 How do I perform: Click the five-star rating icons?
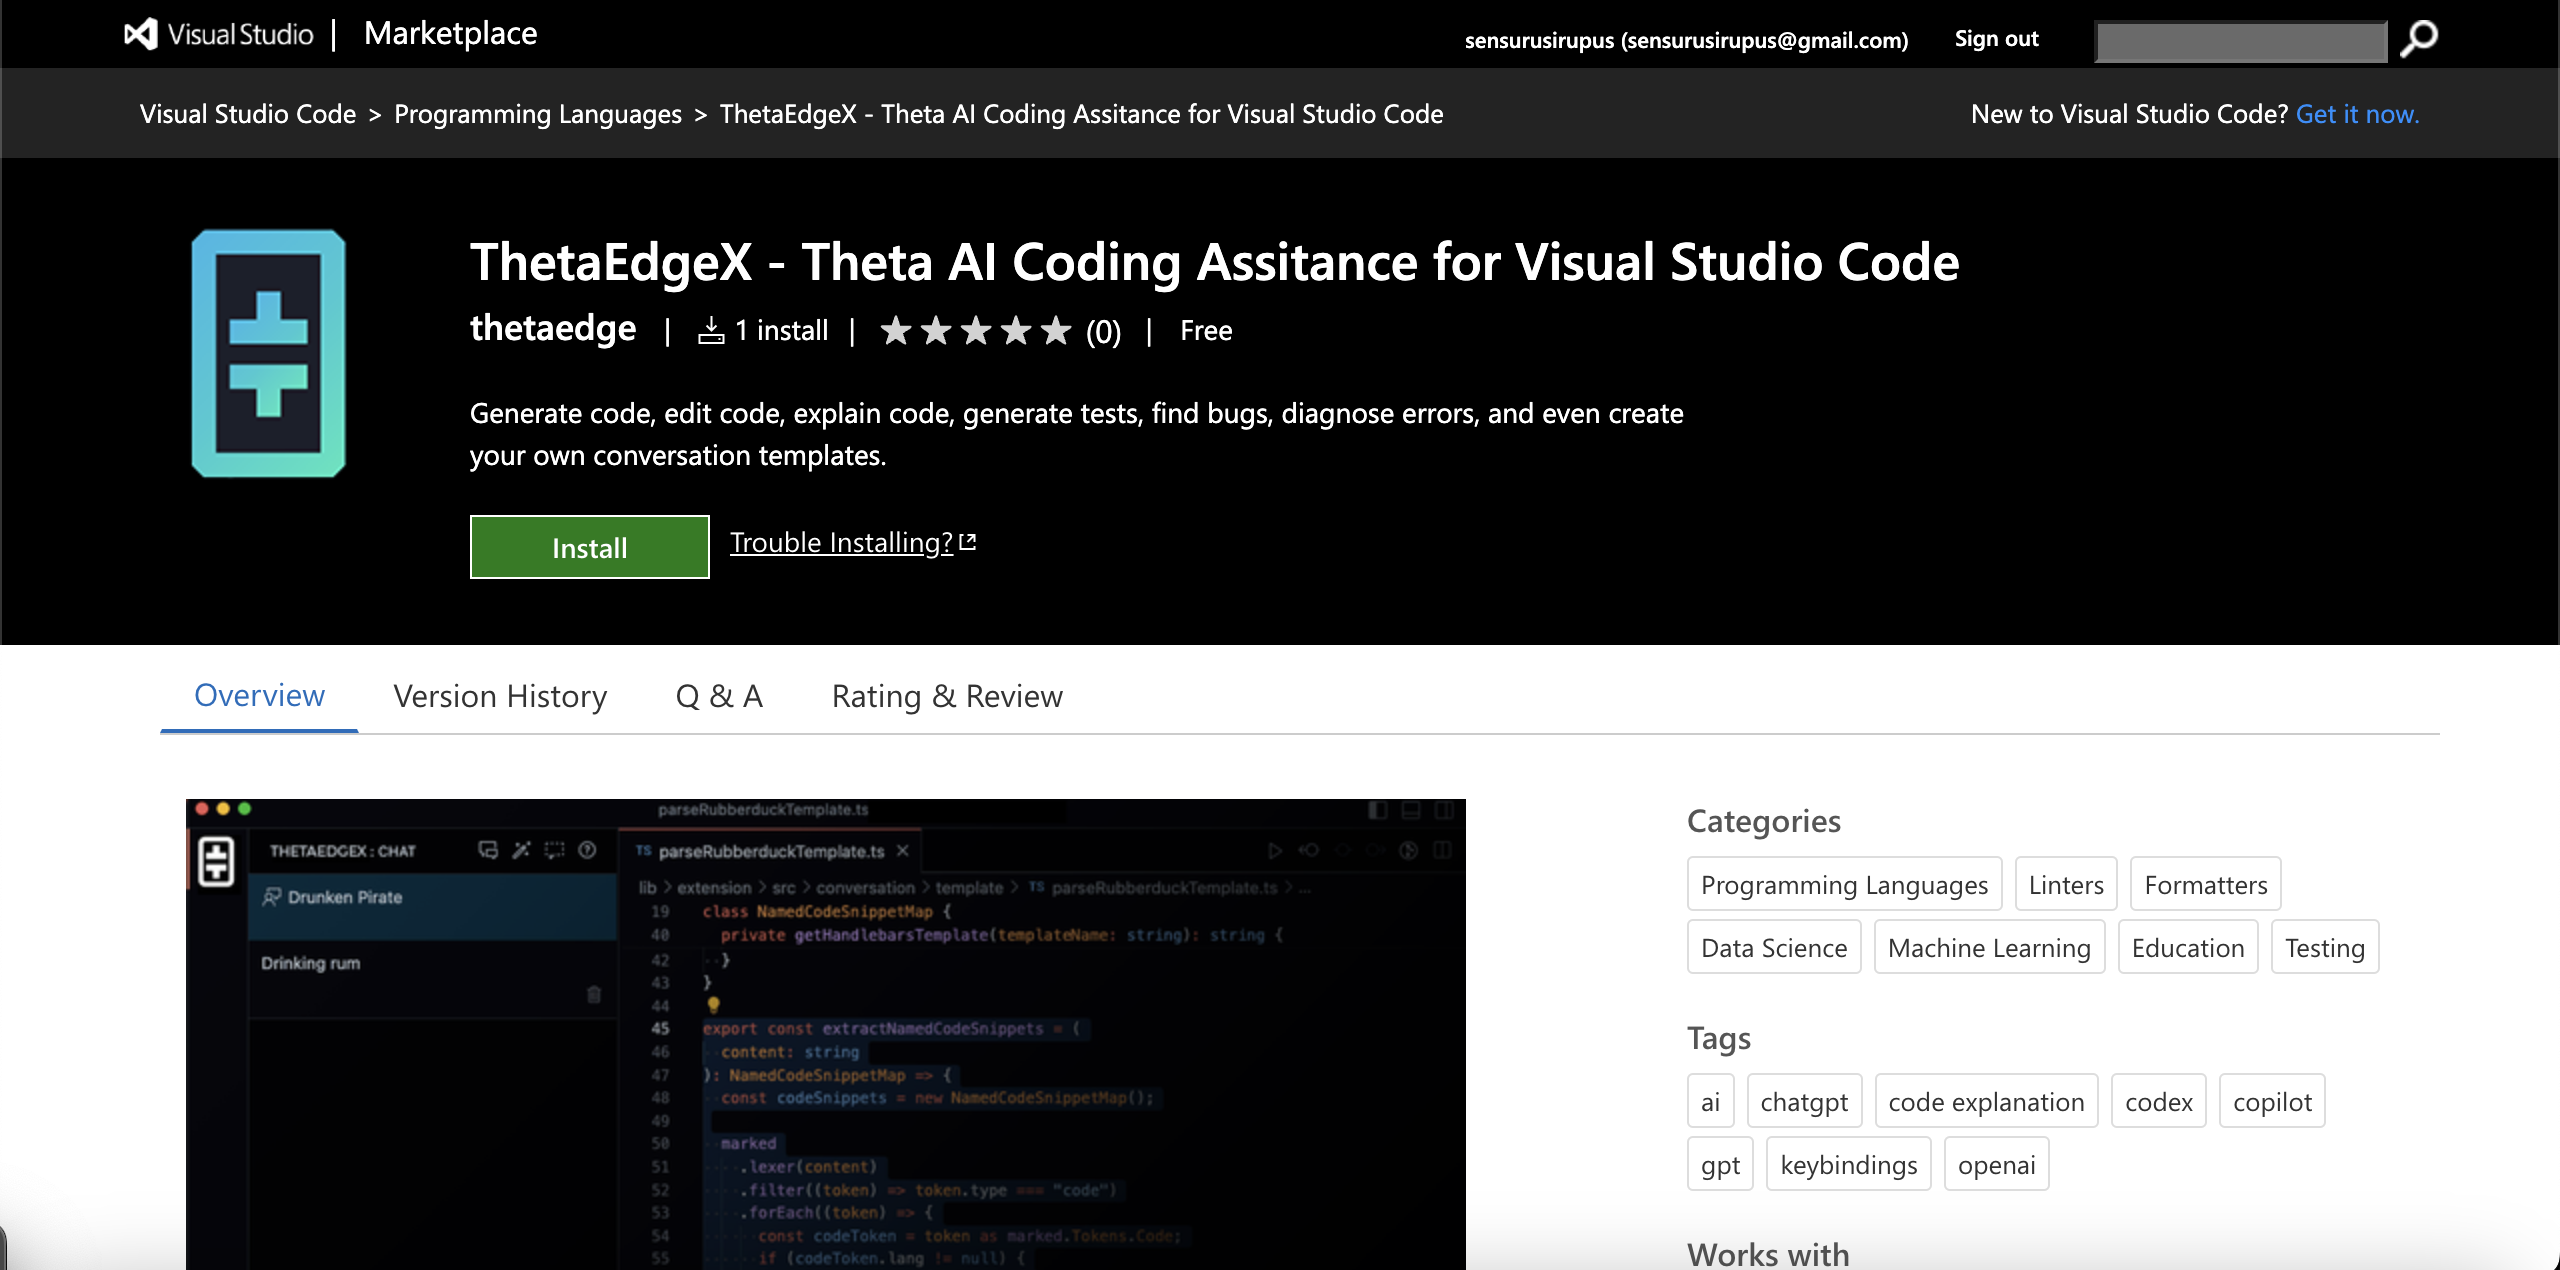coord(975,331)
